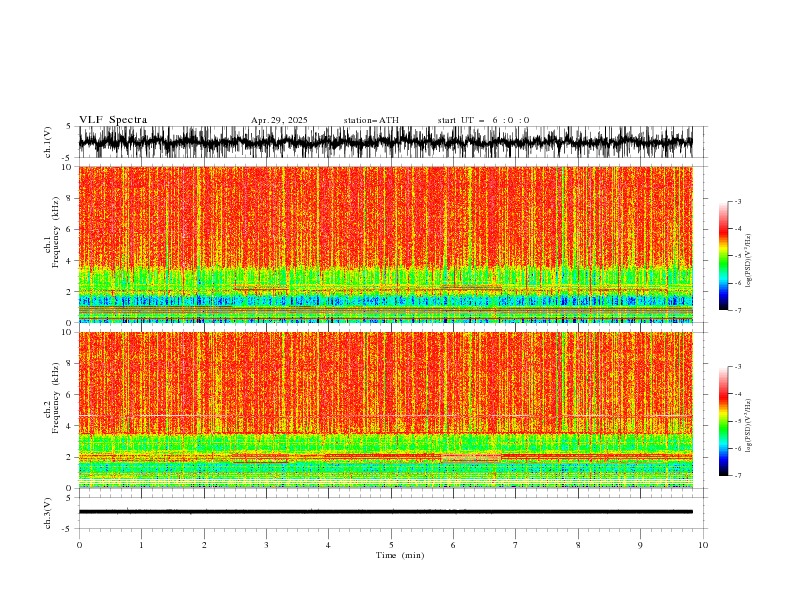The height and width of the screenshot is (612, 792).
Task: Click the 'ch.1(V)' waveform axis label
Action: (48, 142)
